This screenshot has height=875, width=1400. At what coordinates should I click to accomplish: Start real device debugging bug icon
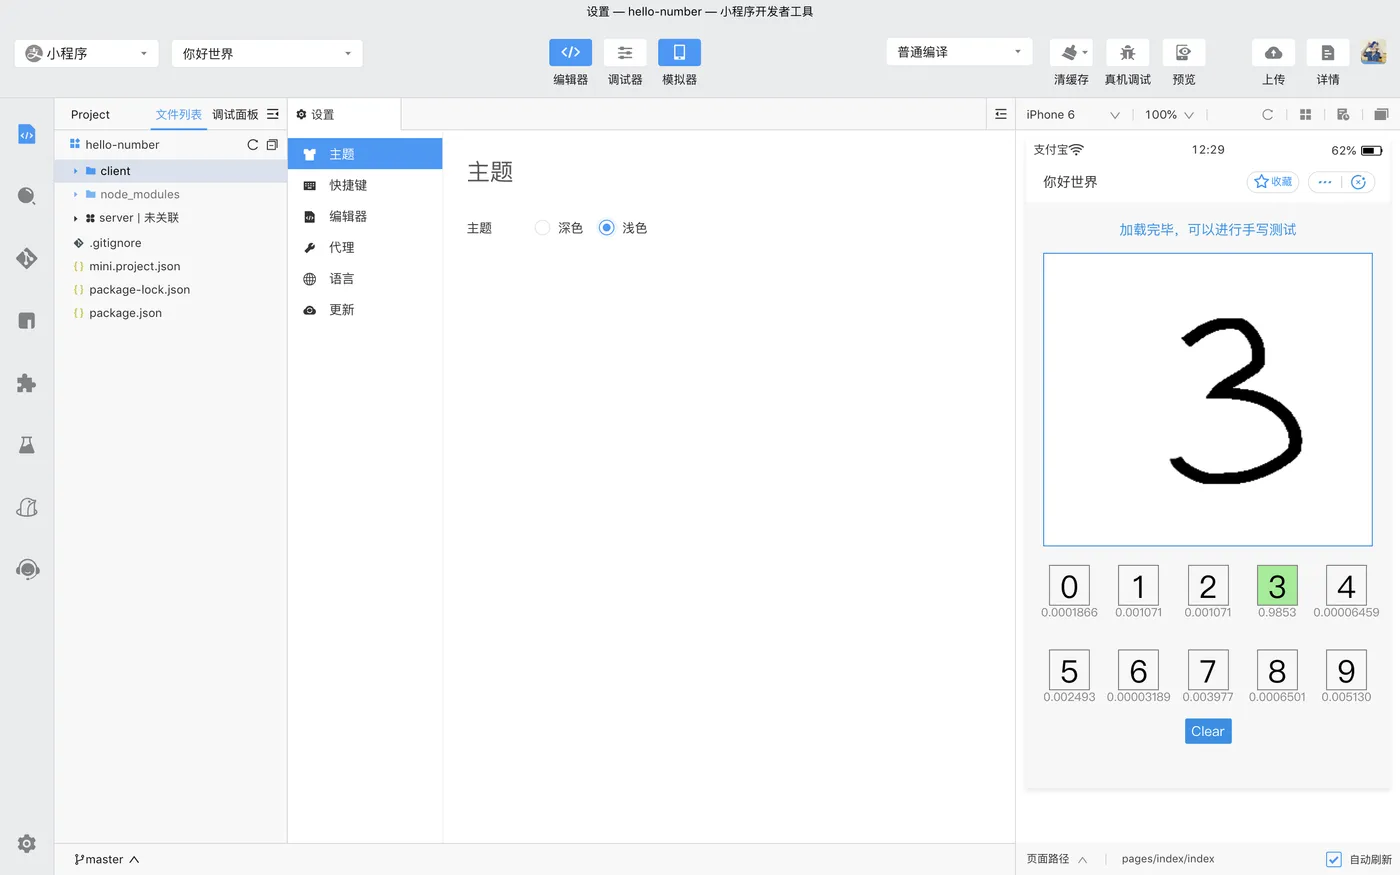click(x=1127, y=53)
